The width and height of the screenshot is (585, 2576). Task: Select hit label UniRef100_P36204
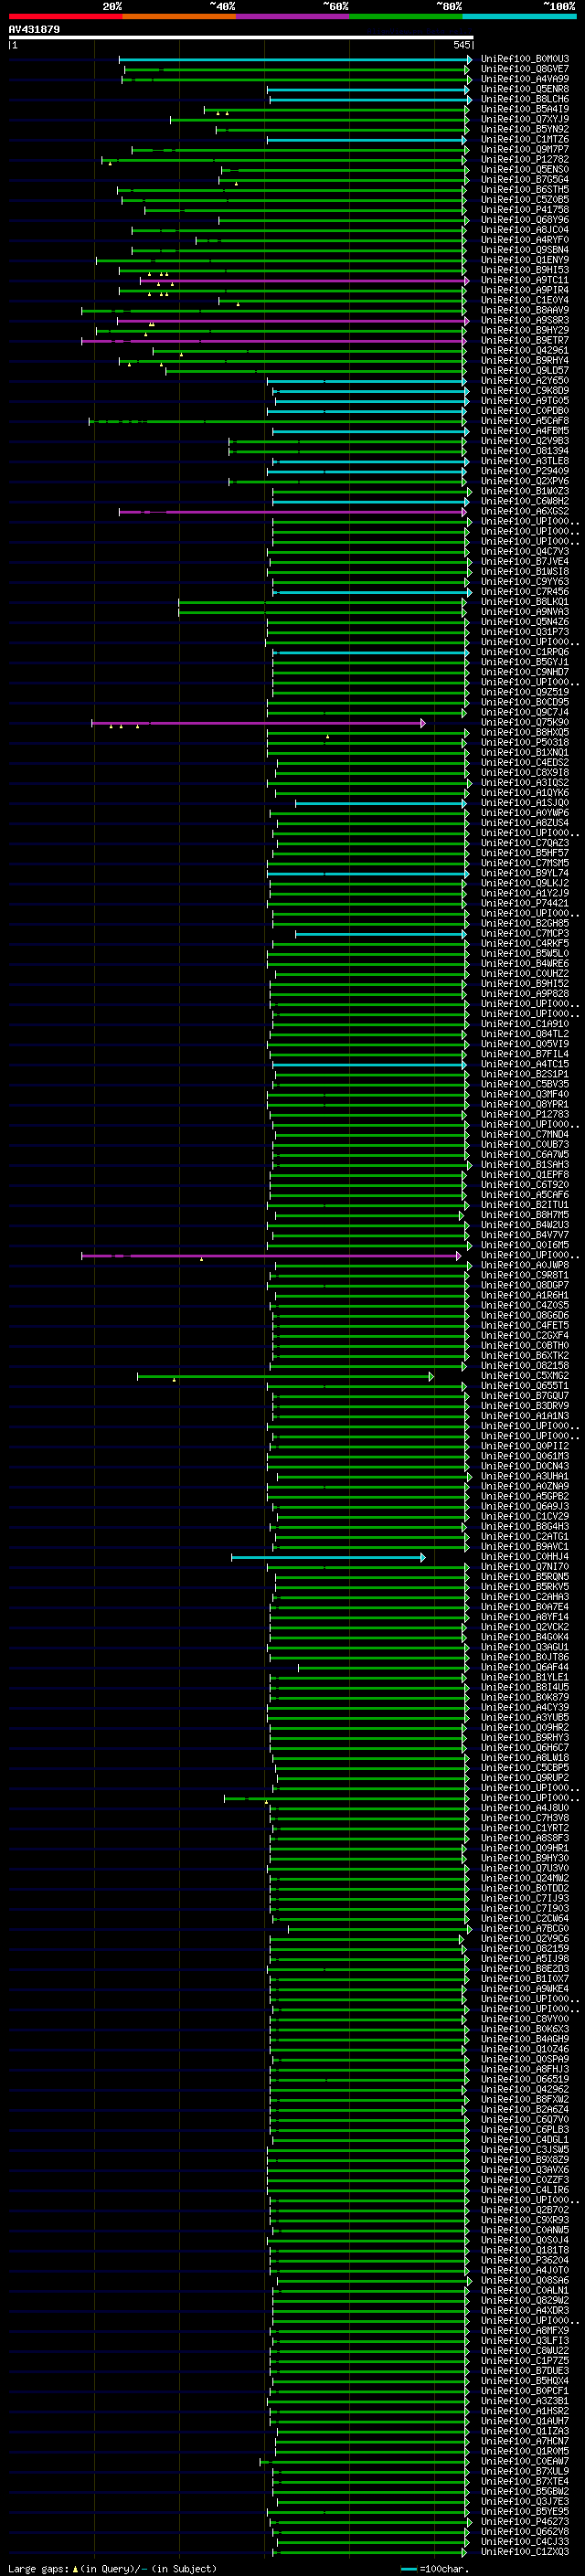tap(525, 2262)
